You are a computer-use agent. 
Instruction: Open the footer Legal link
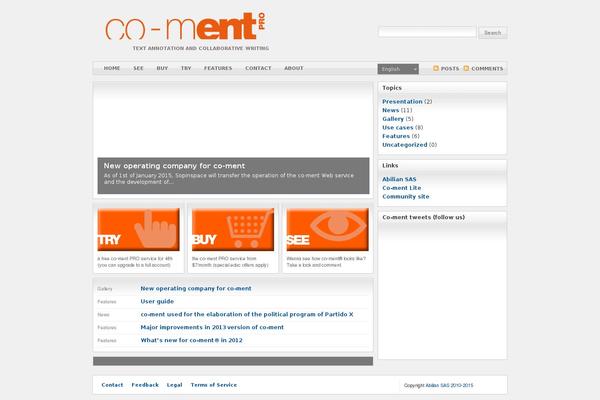174,385
